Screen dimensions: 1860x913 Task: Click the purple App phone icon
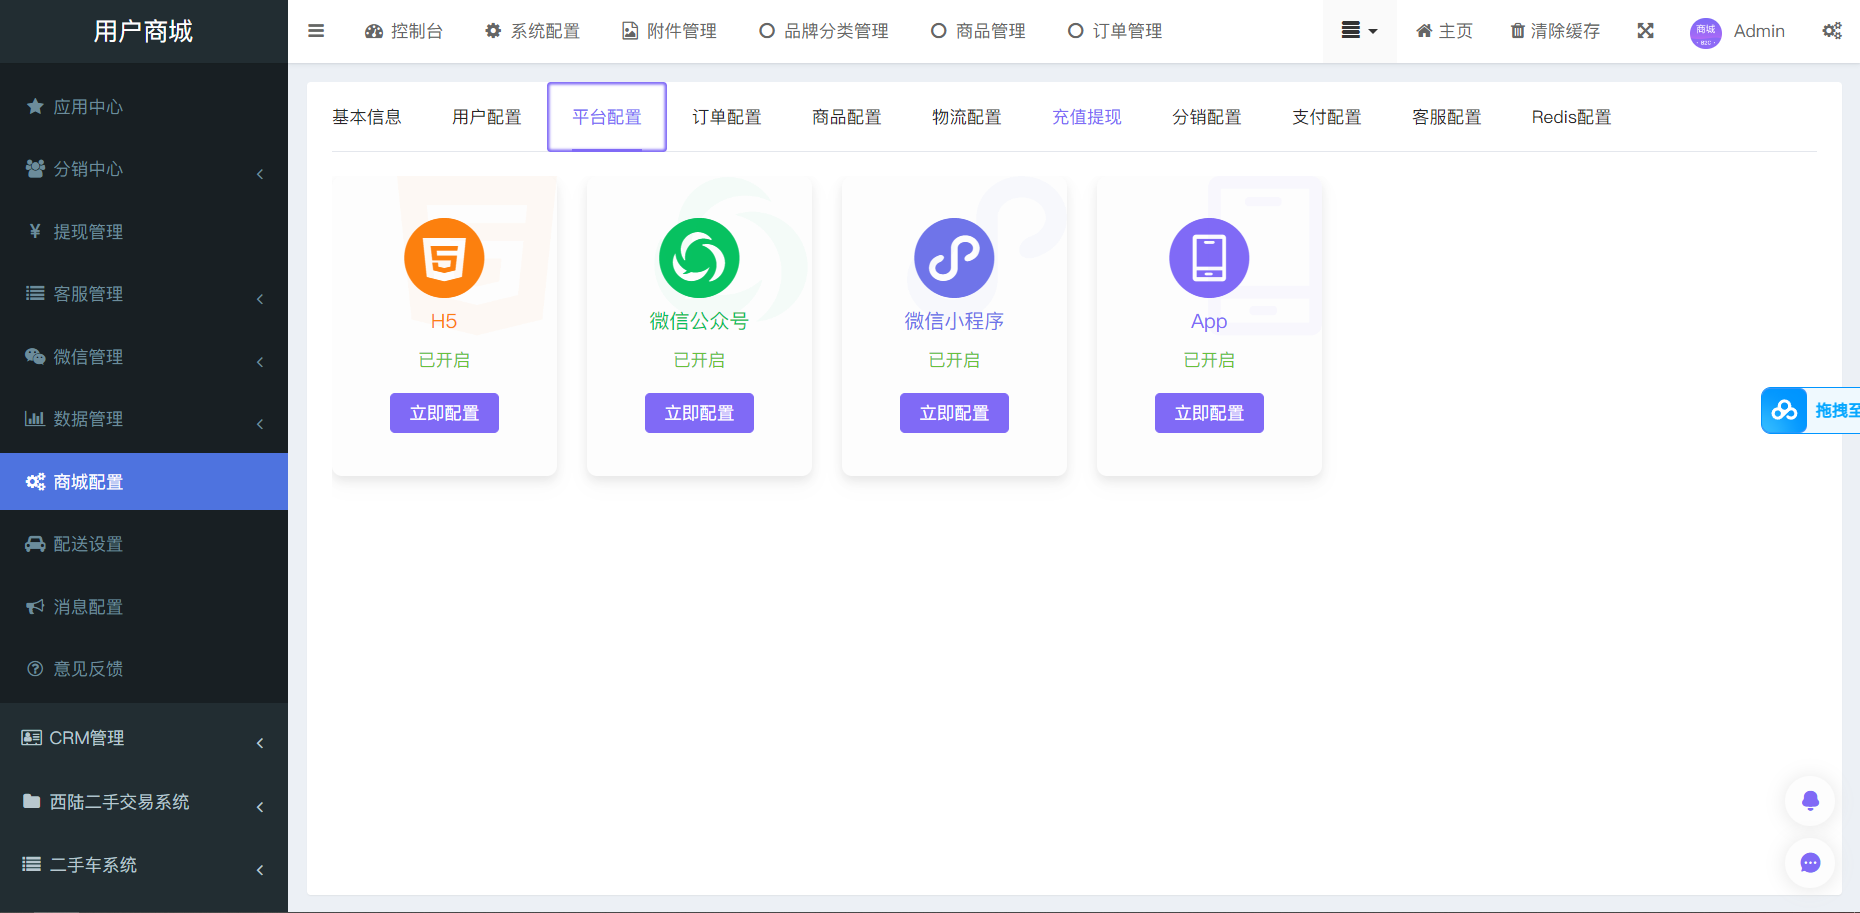[x=1209, y=258]
